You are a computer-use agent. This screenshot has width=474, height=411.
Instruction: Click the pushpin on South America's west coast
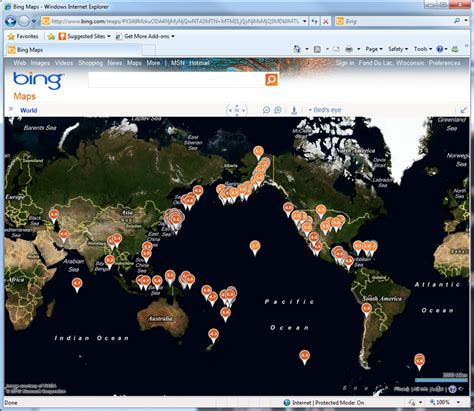[366, 310]
